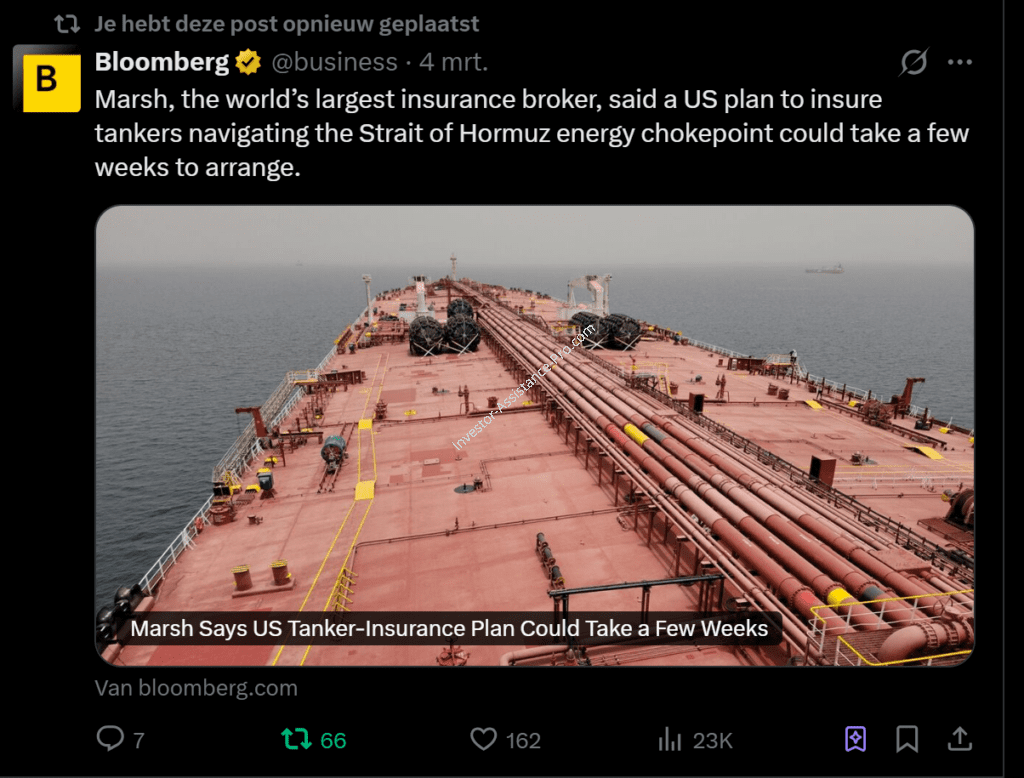Open the post via the '4 mrt.' timestamp
The width and height of the screenshot is (1024, 778).
pyautogui.click(x=453, y=63)
